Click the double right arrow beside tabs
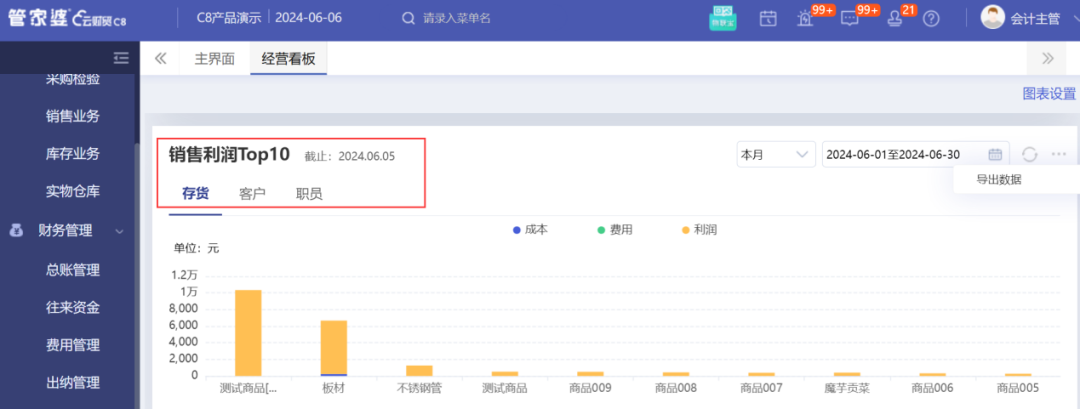Viewport: 1080px width, 409px height. [x=1048, y=59]
